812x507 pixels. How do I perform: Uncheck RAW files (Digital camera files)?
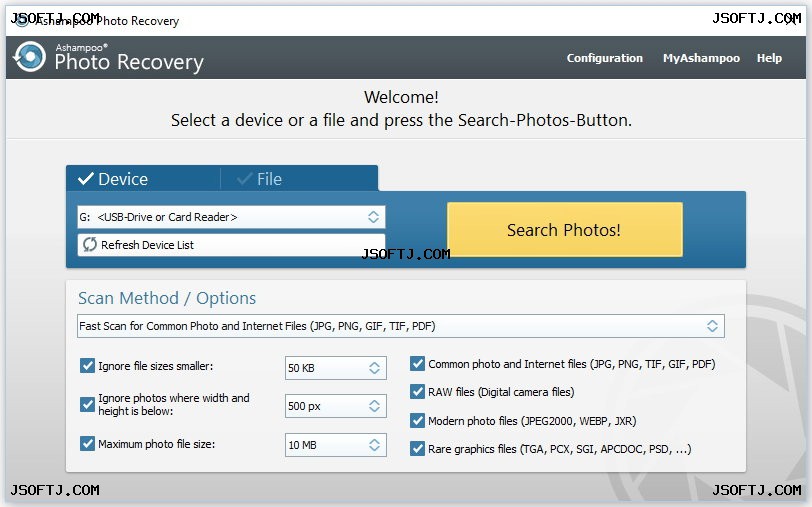417,392
